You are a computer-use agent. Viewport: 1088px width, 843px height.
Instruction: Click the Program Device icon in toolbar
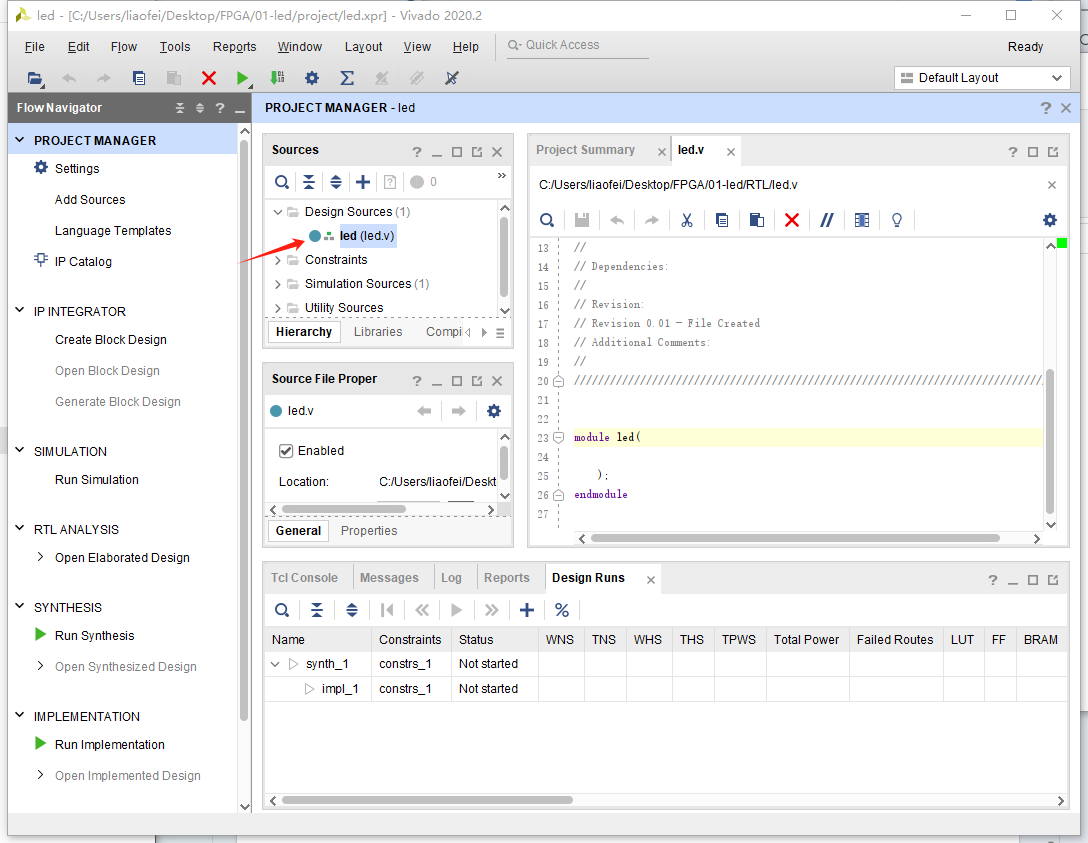click(x=277, y=78)
